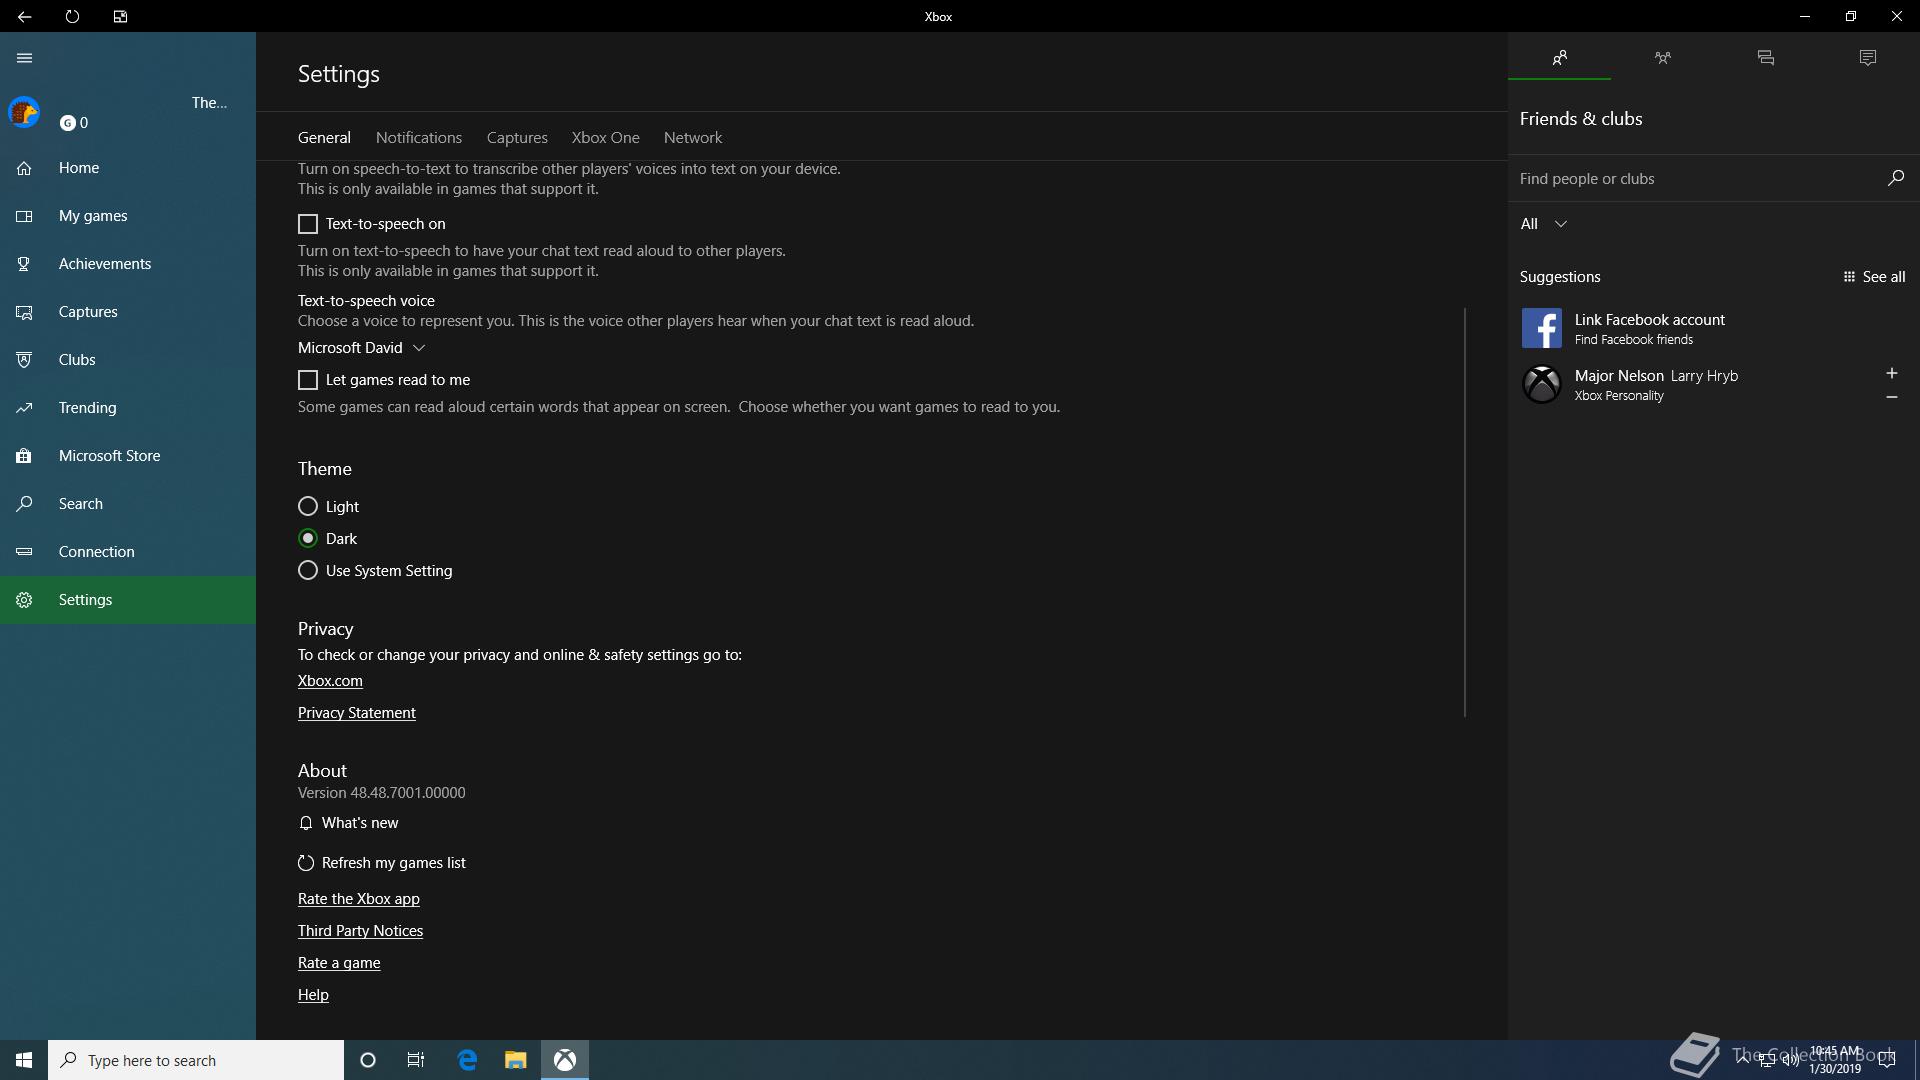Viewport: 1920px width, 1080px height.
Task: Click Refresh my games list
Action: coord(382,863)
